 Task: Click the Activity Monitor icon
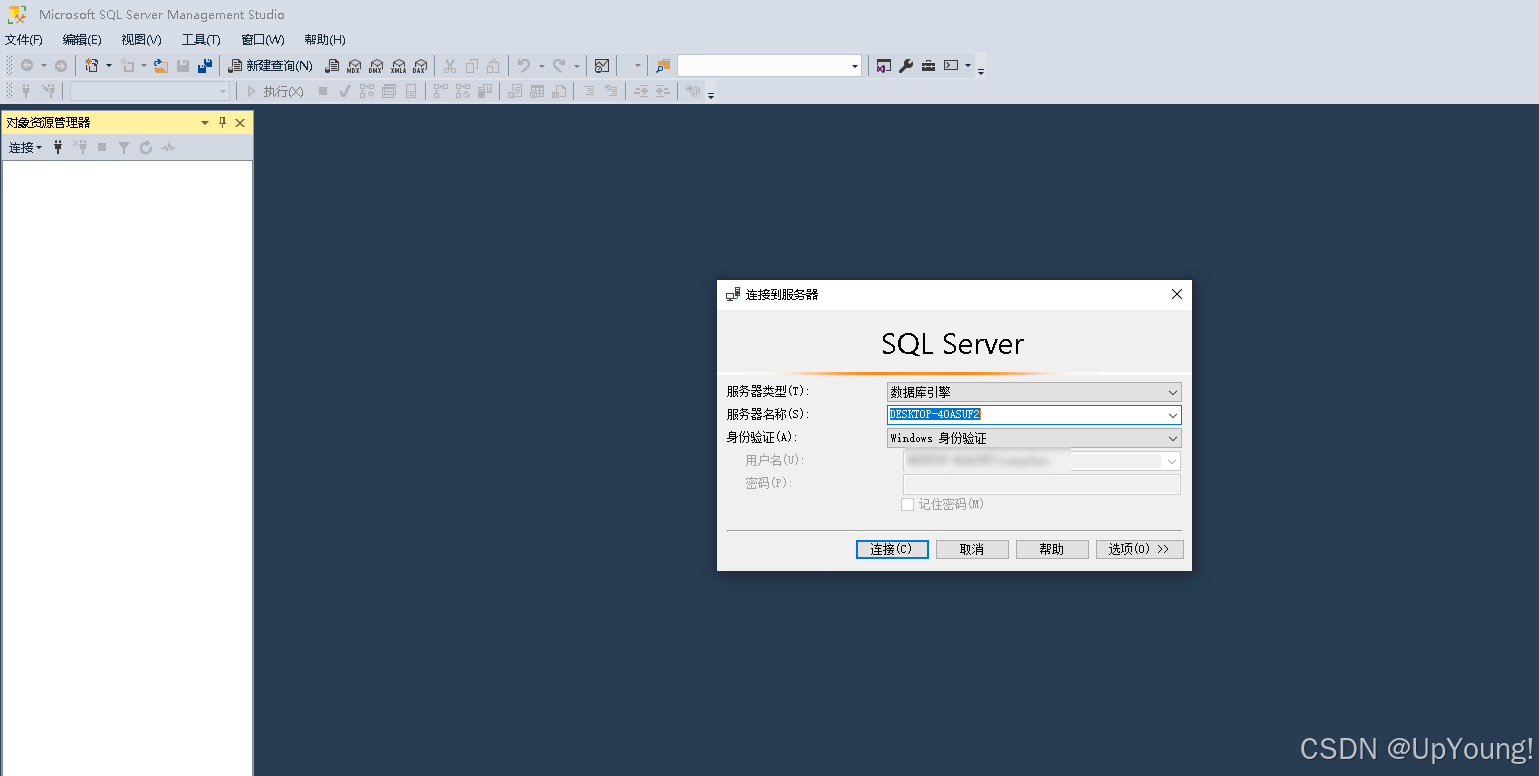coord(602,66)
